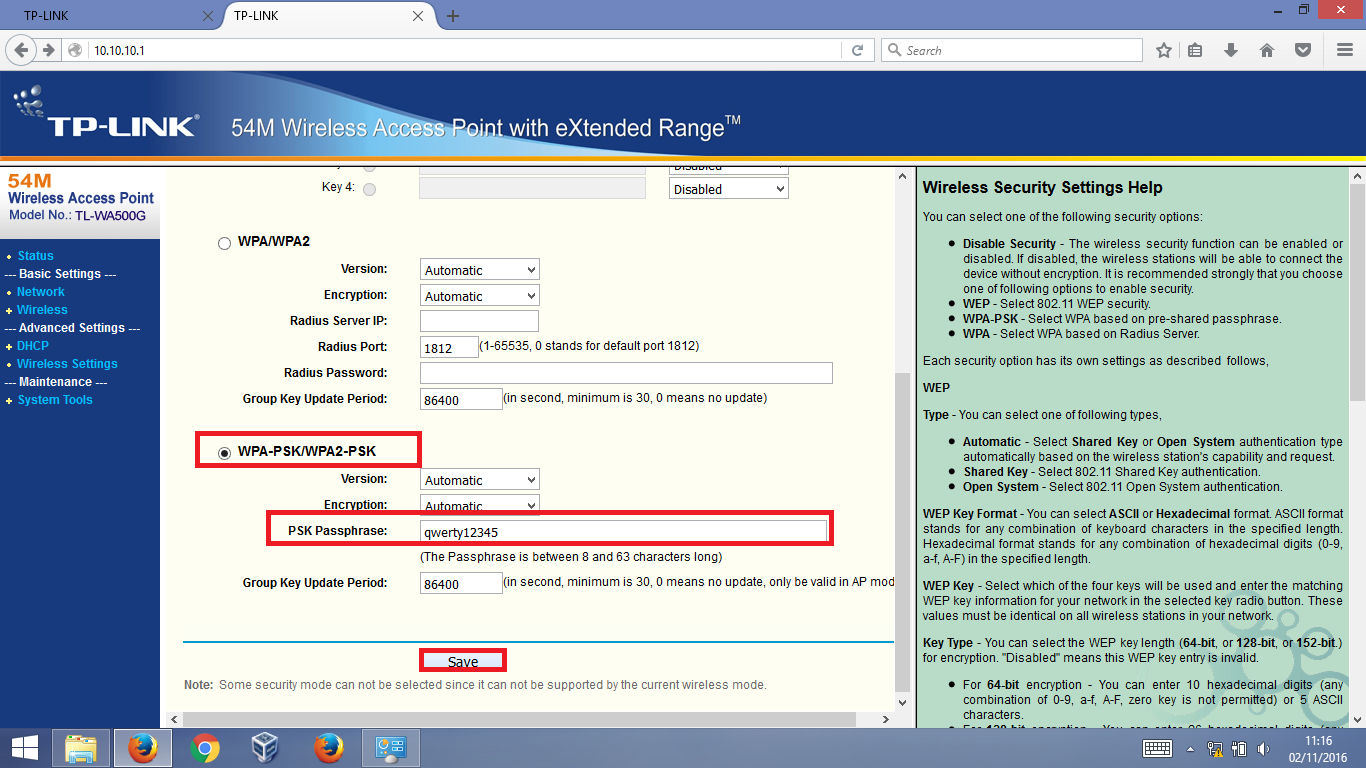Click the Firefox icon right of VirtualBox
1366x768 pixels.
point(327,748)
